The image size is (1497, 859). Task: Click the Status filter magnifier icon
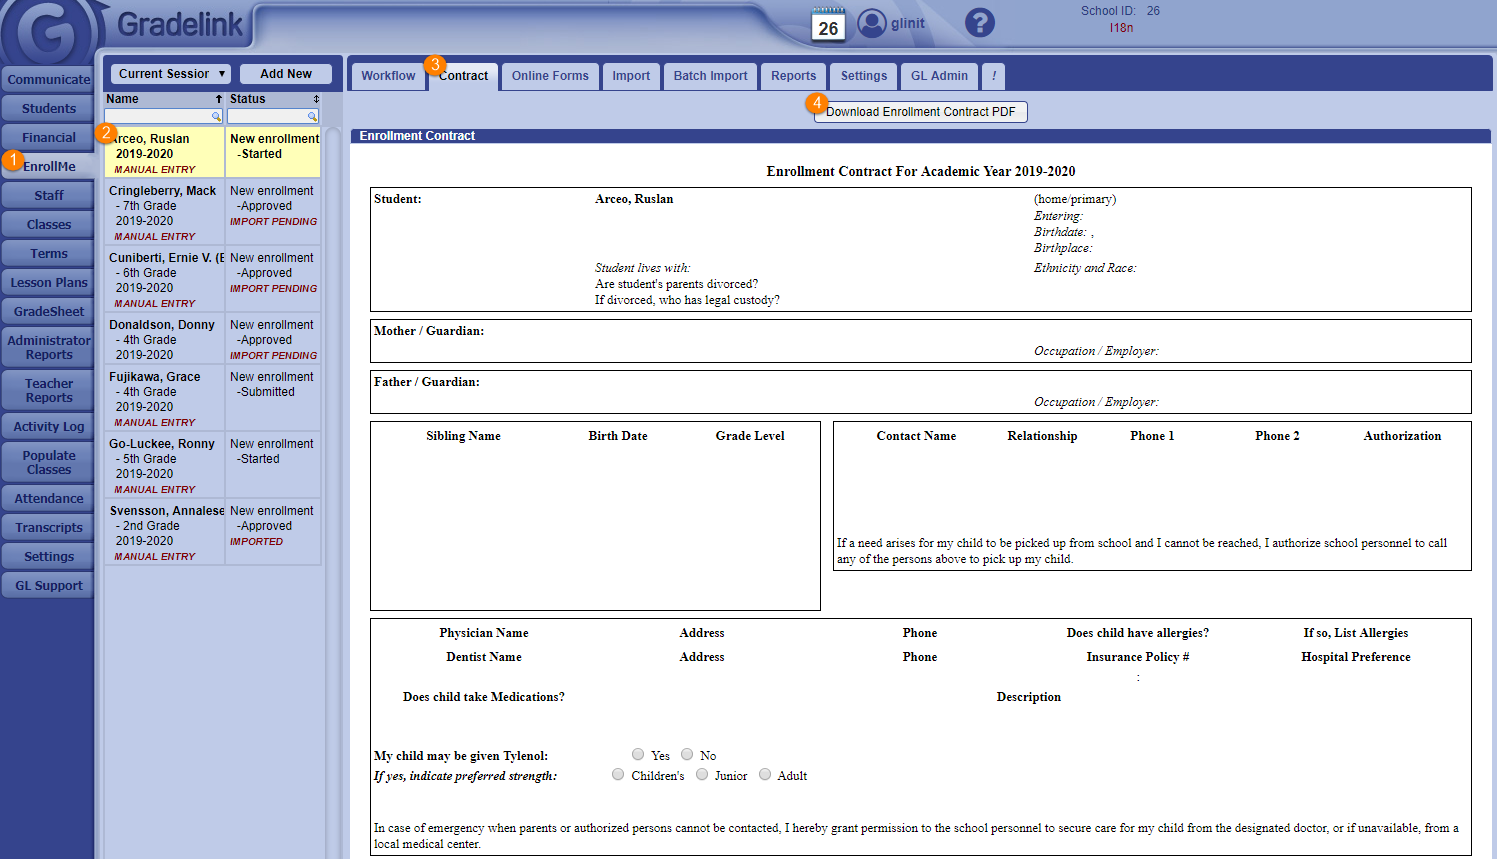[312, 117]
